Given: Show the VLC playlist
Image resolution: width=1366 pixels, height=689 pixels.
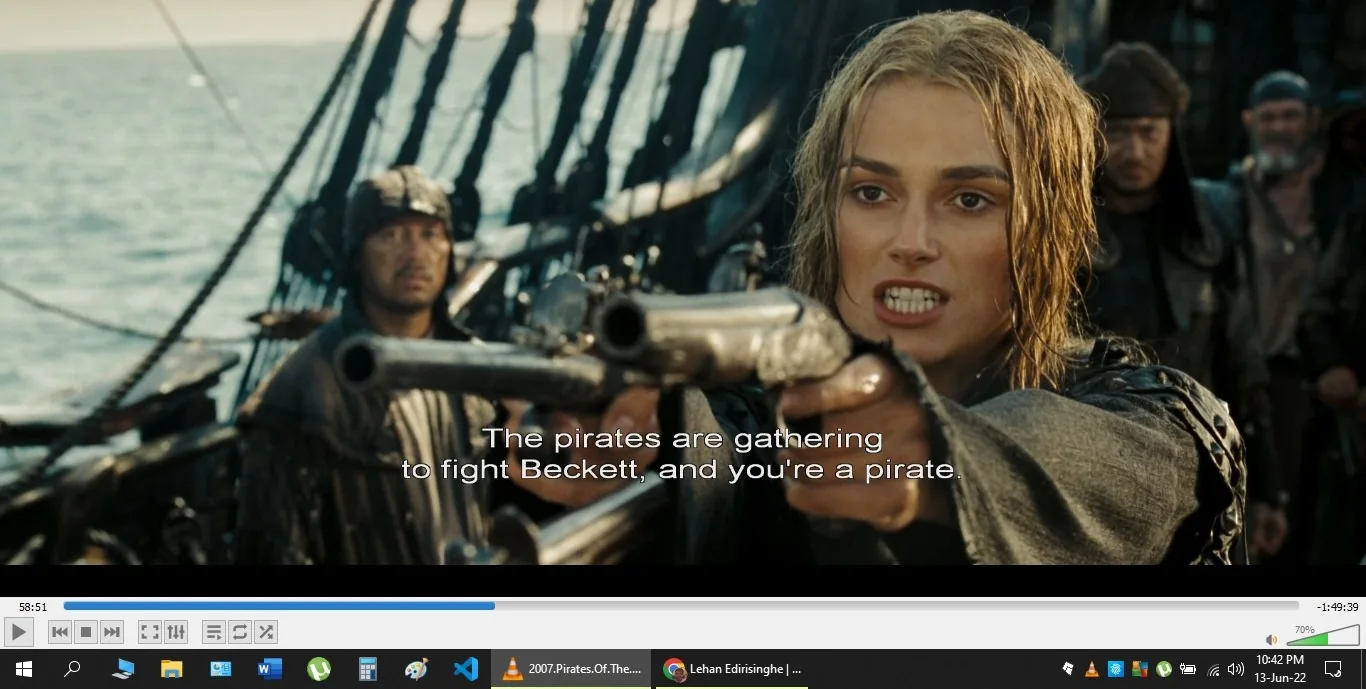Looking at the screenshot, I should [x=213, y=632].
